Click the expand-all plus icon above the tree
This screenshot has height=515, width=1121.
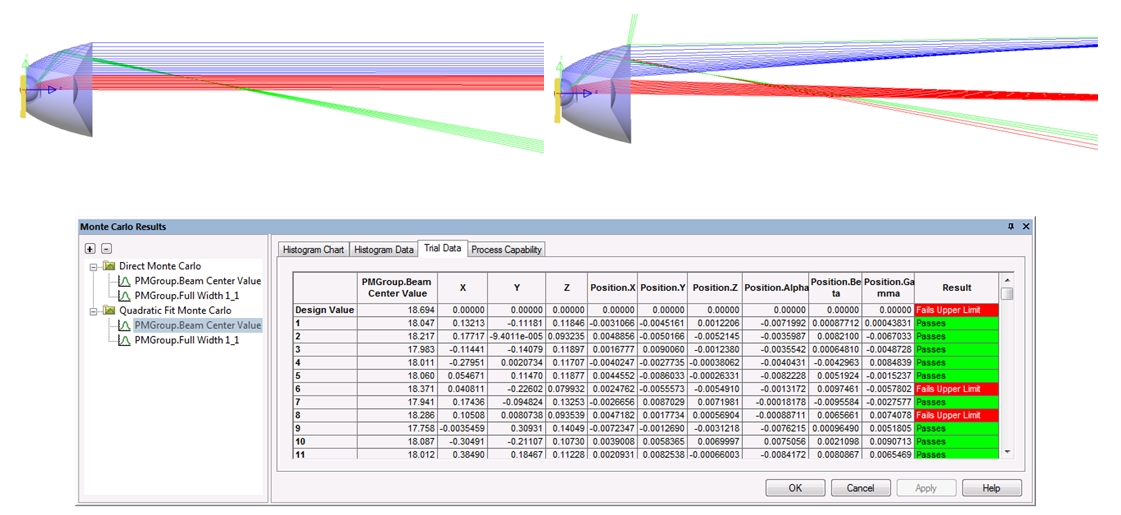90,248
